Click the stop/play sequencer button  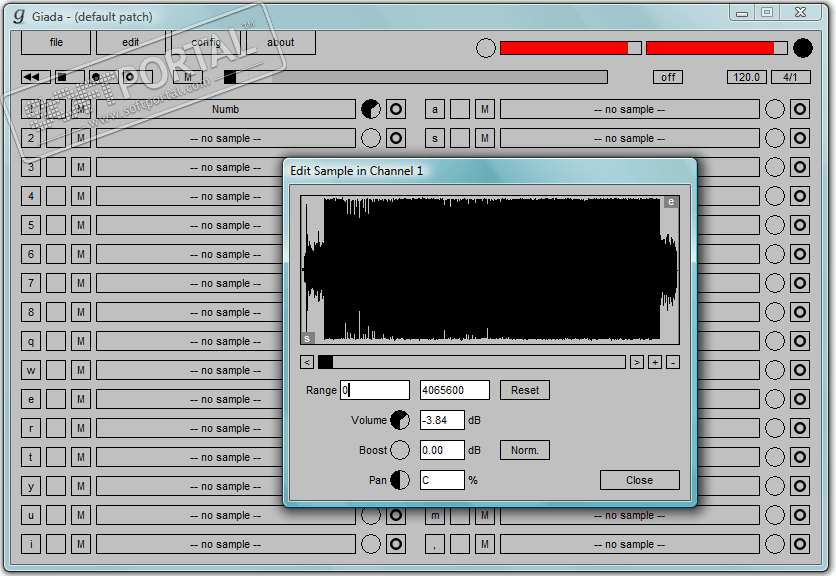[69, 77]
